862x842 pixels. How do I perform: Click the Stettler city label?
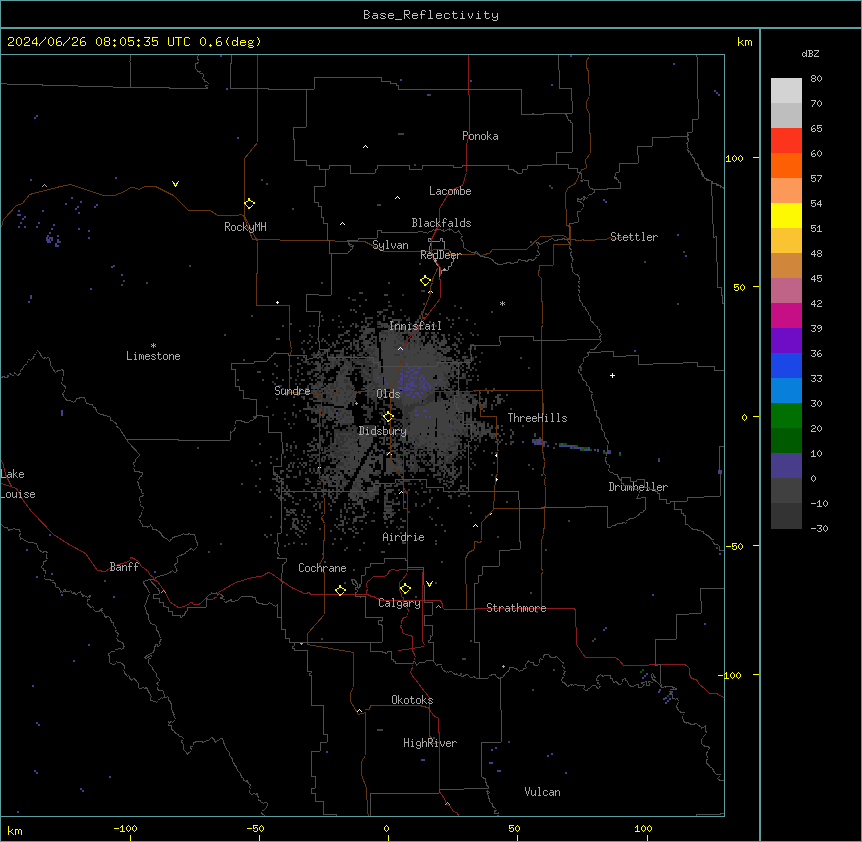[x=634, y=237]
